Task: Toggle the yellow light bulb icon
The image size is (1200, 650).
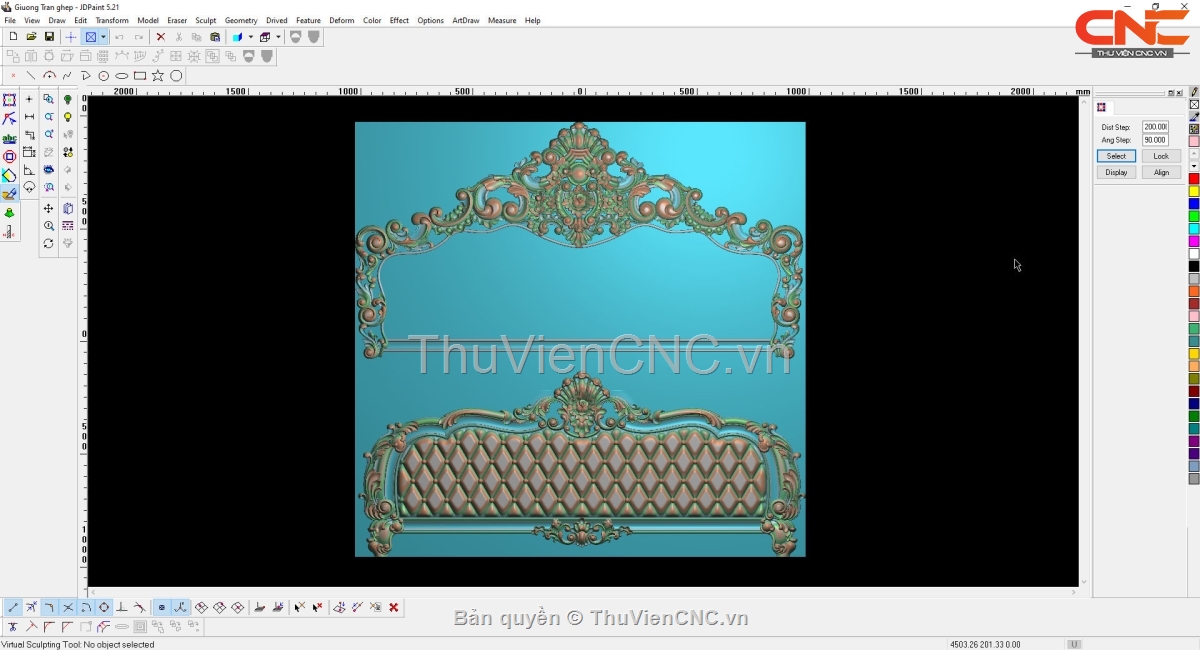Action: click(68, 118)
